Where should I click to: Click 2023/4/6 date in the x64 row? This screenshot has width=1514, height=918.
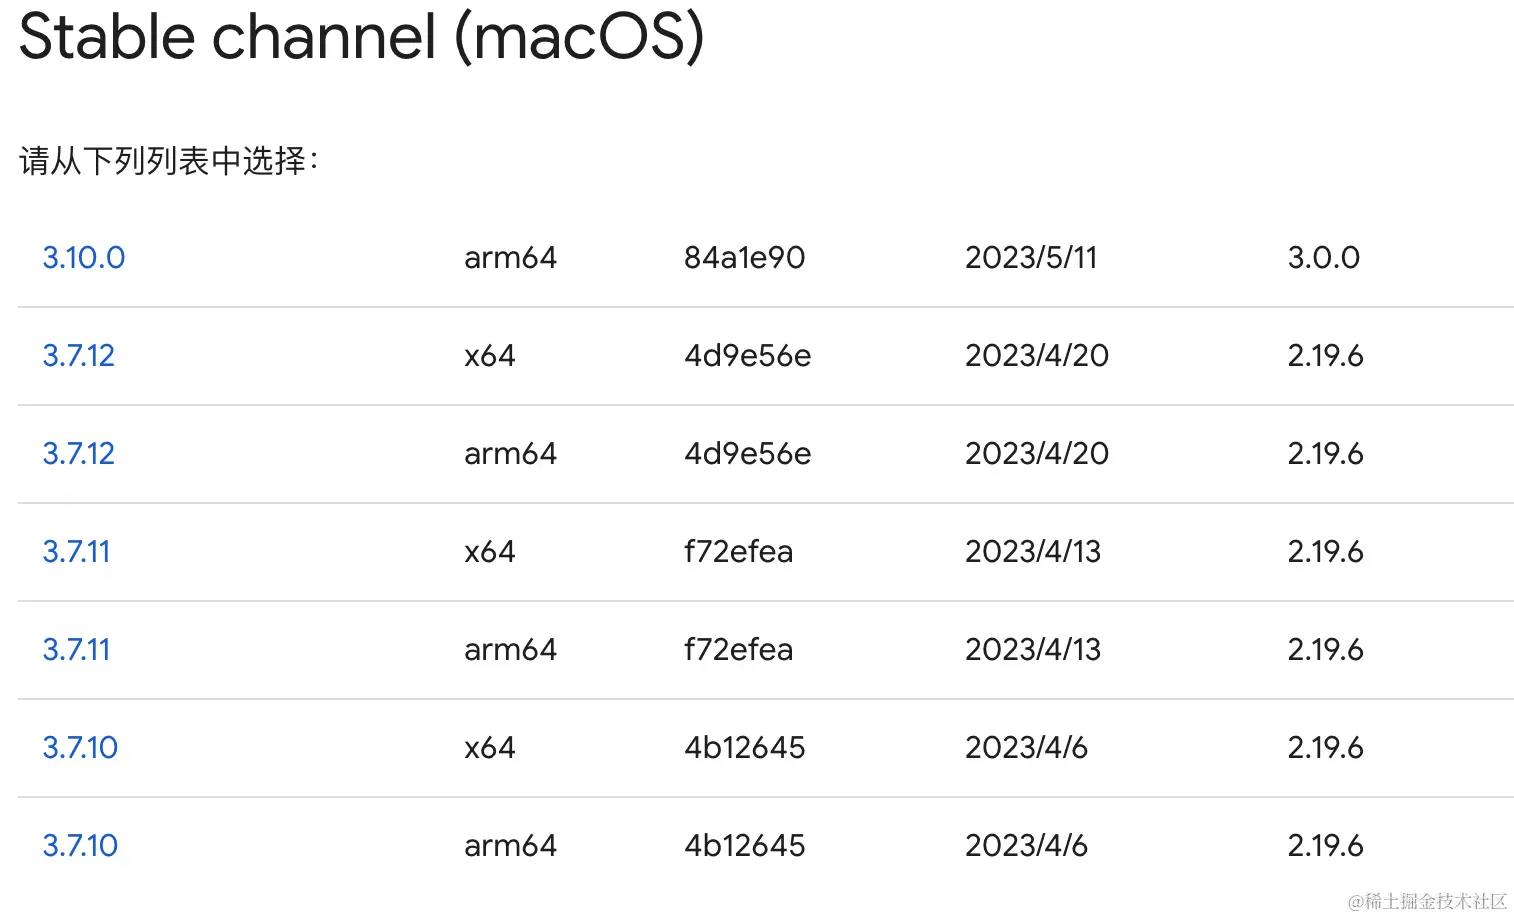point(1026,748)
